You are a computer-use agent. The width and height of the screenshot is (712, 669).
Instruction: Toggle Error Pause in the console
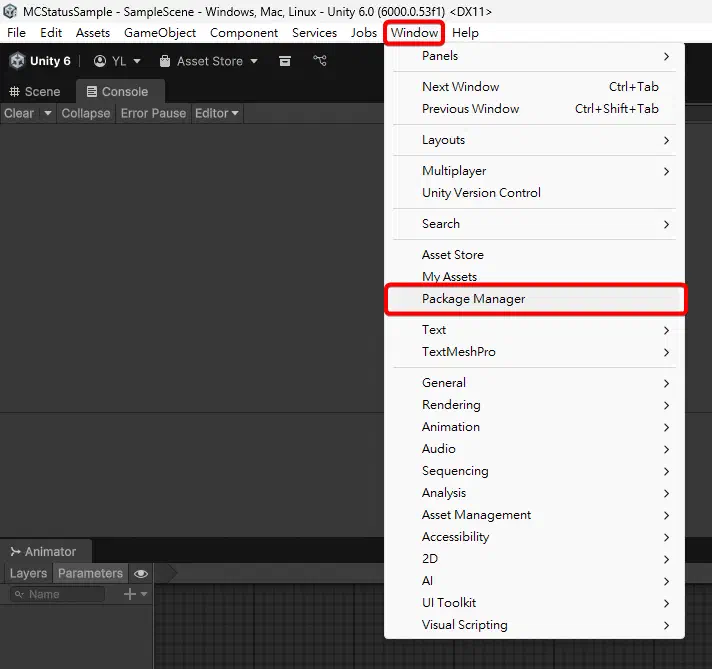[x=153, y=113]
